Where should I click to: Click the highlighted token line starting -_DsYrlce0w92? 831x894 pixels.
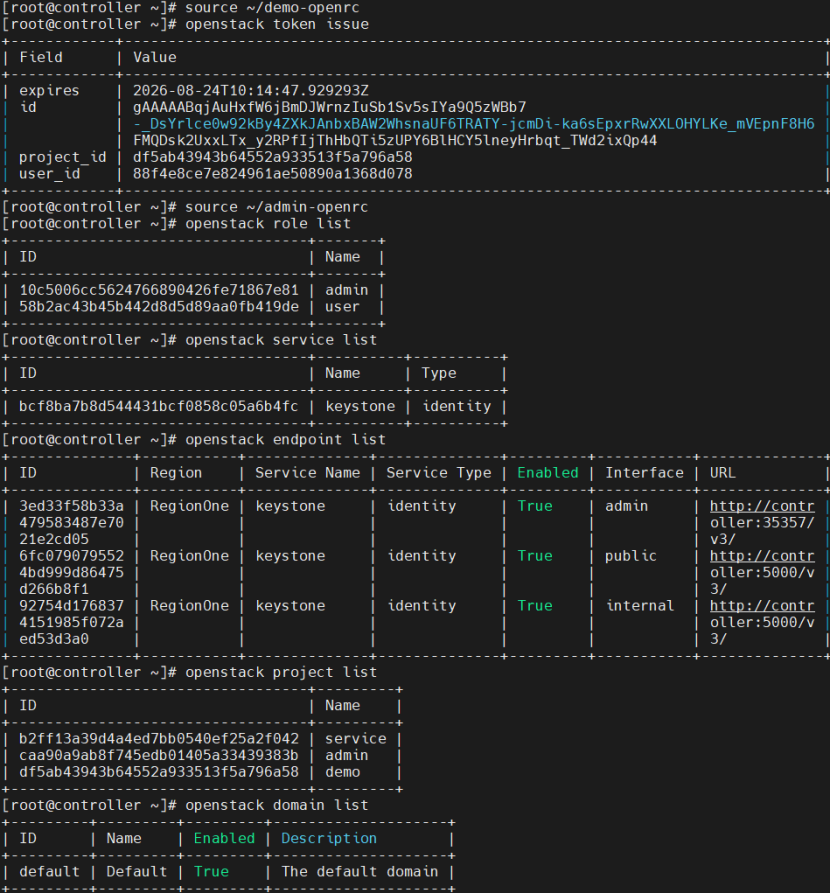click(x=474, y=124)
